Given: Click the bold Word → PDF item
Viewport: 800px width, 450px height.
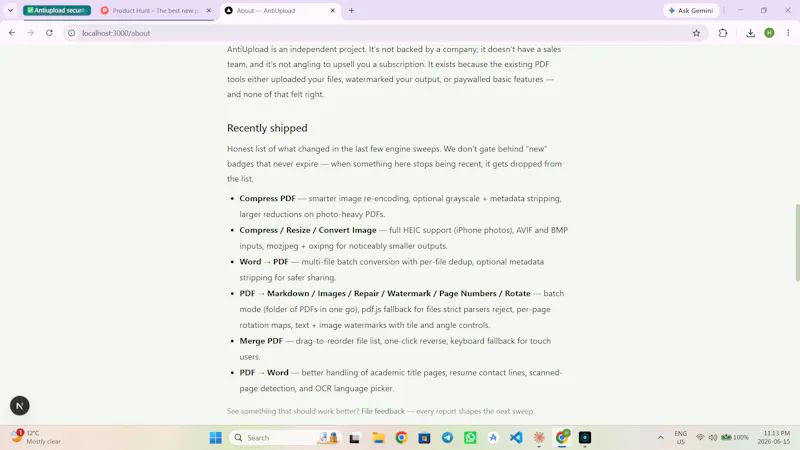Looking at the screenshot, I should coord(264,262).
